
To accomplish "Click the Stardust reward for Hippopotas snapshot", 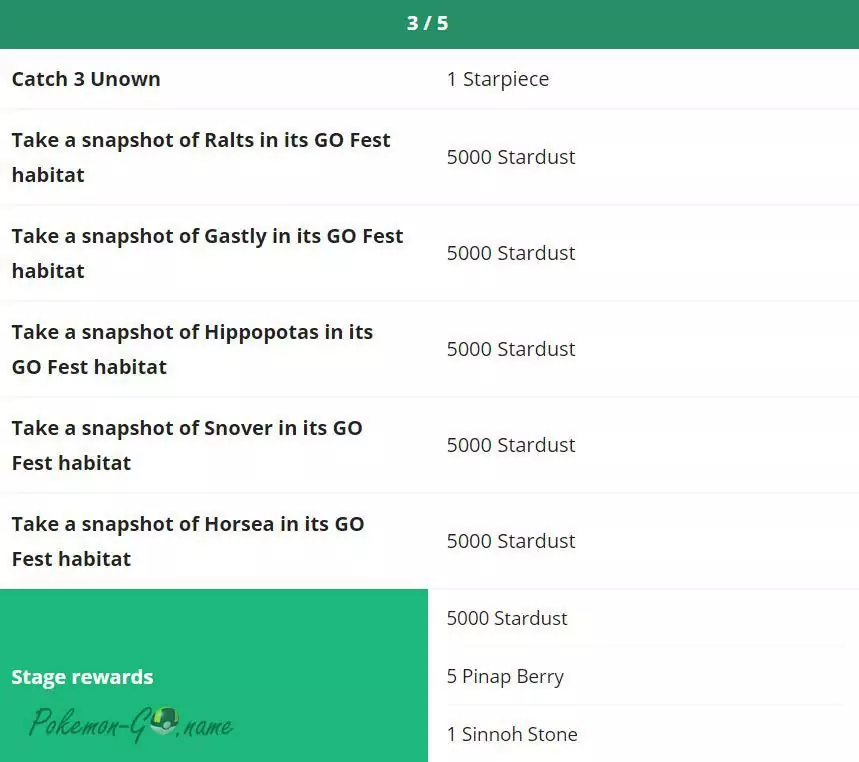I will pos(510,349).
